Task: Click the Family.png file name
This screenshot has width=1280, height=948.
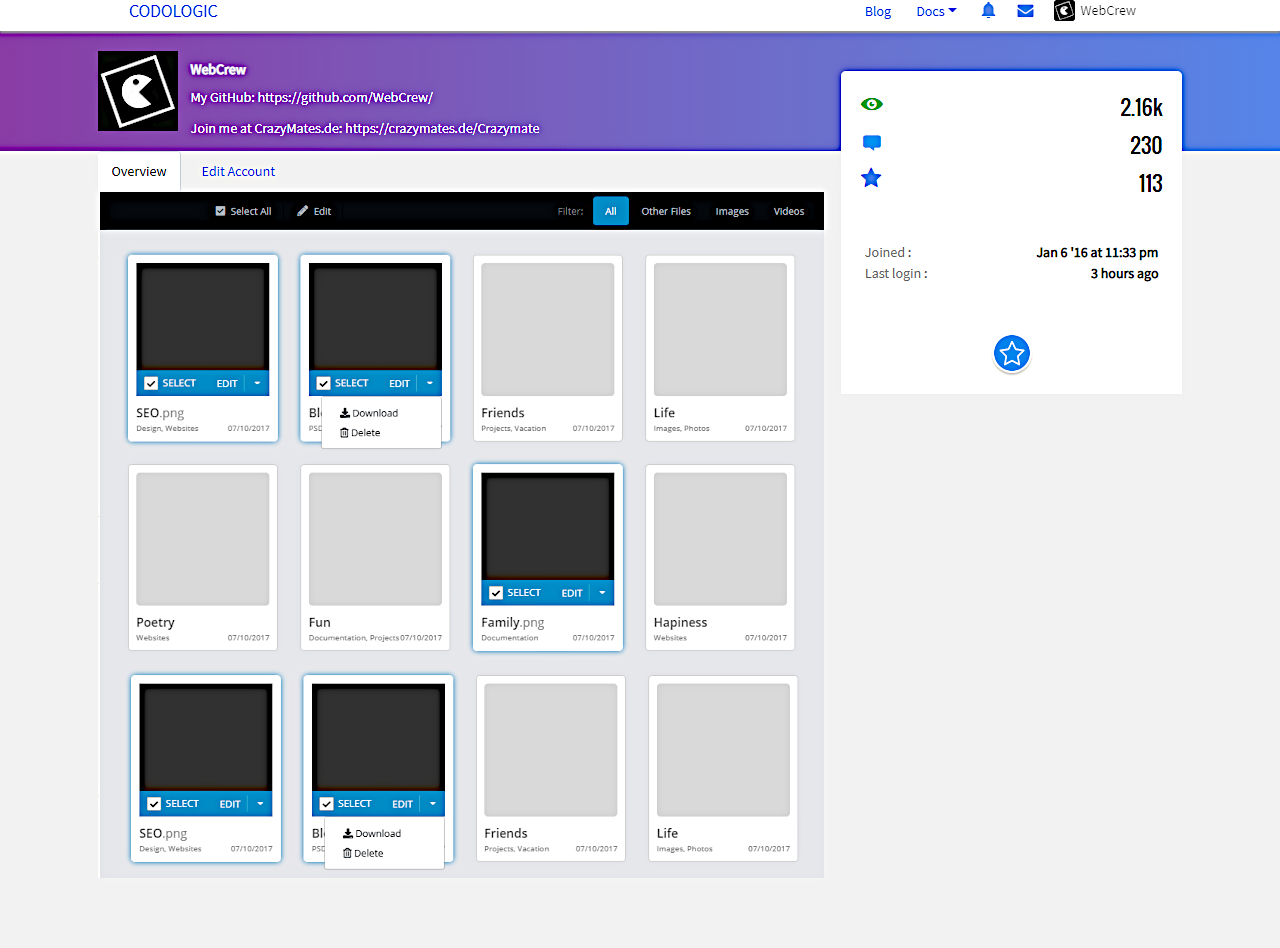Action: click(513, 622)
